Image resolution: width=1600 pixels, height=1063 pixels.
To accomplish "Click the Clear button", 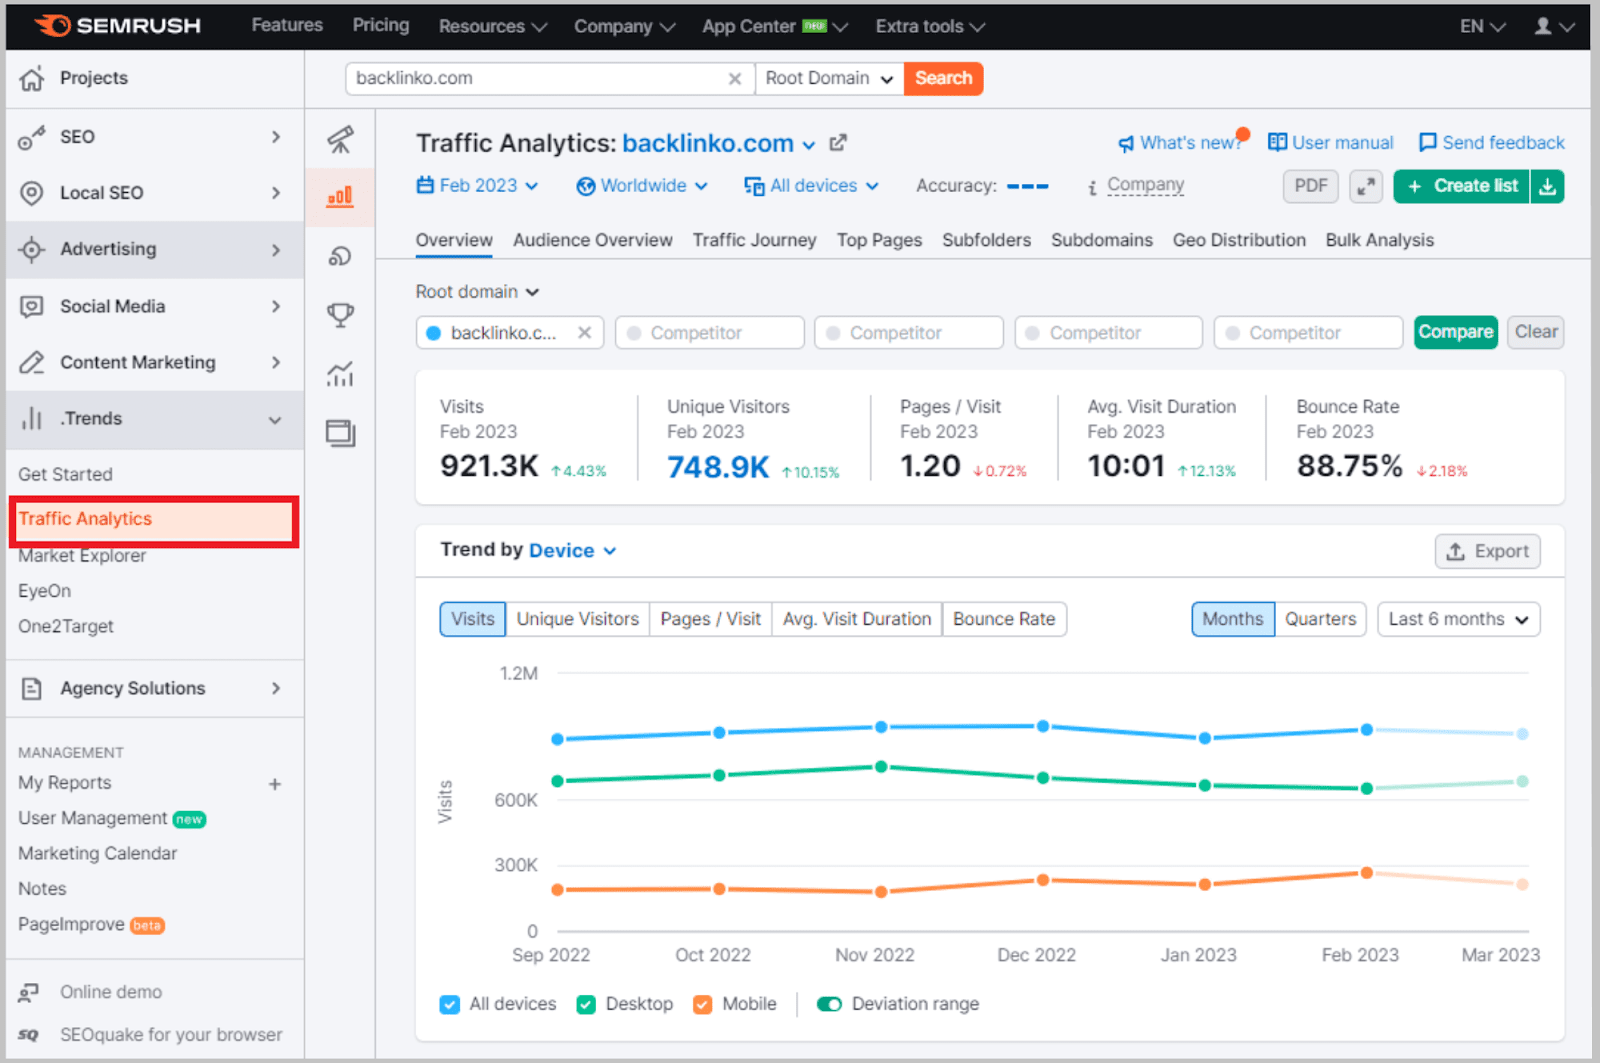I will pos(1535,332).
